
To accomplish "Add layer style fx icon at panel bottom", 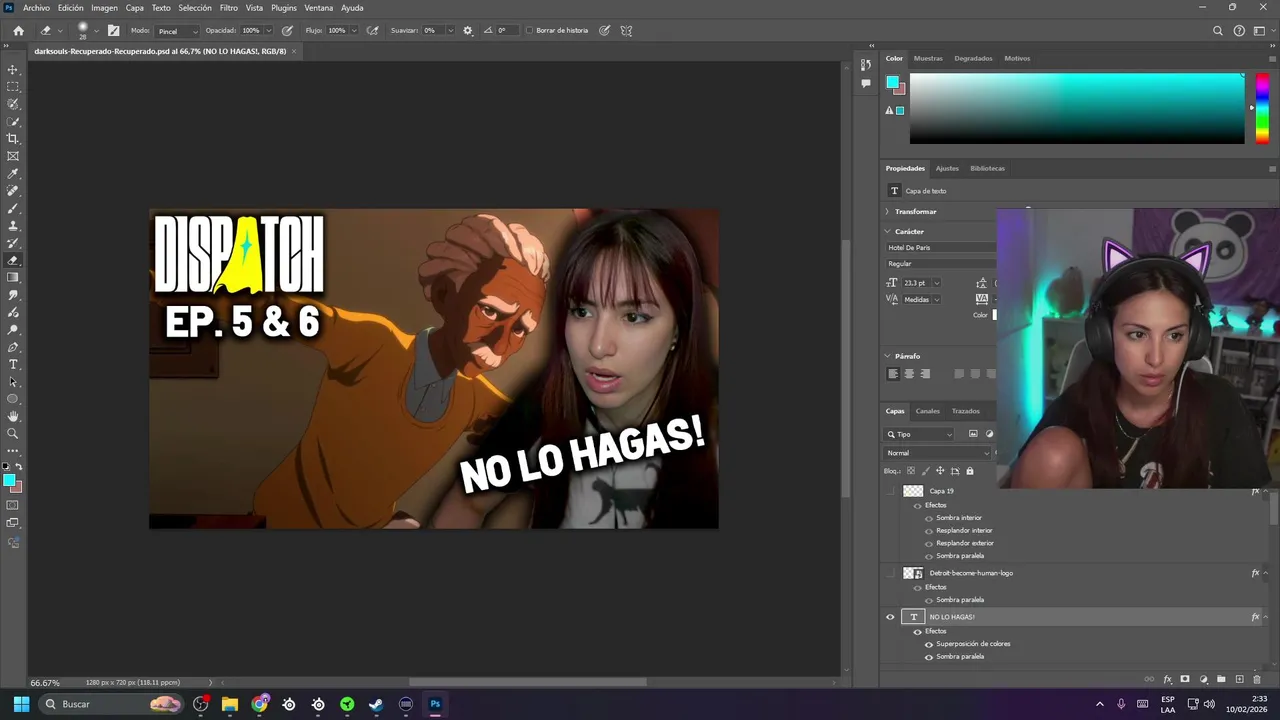I will coord(1167,679).
